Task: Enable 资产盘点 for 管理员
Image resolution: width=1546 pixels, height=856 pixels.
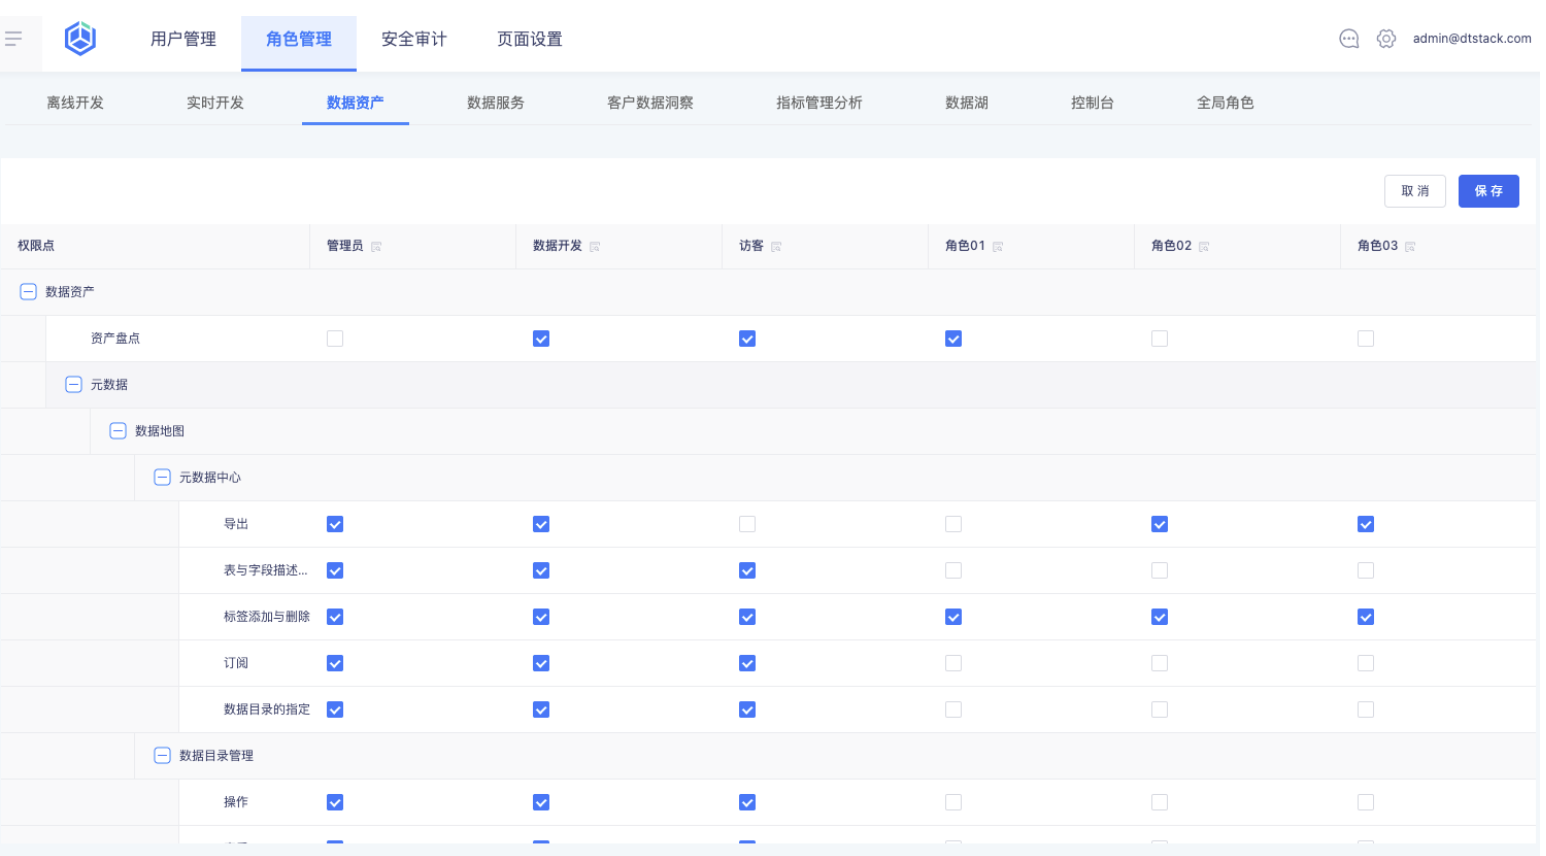Action: (335, 339)
